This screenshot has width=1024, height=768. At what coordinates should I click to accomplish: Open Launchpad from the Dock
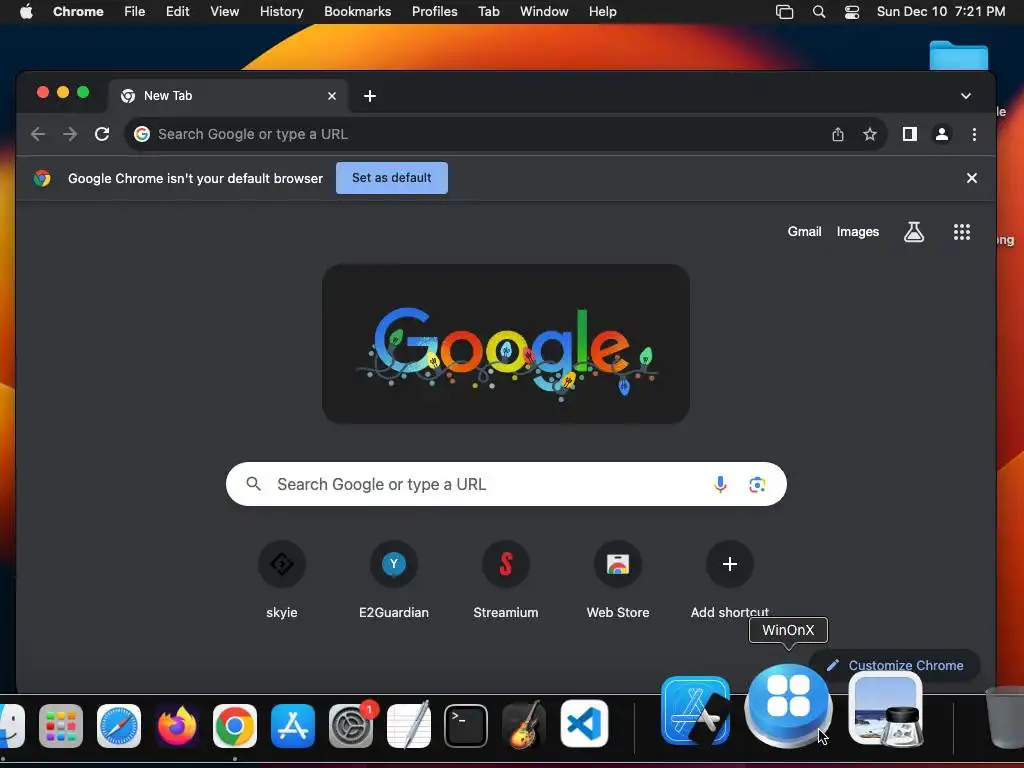(x=61, y=726)
